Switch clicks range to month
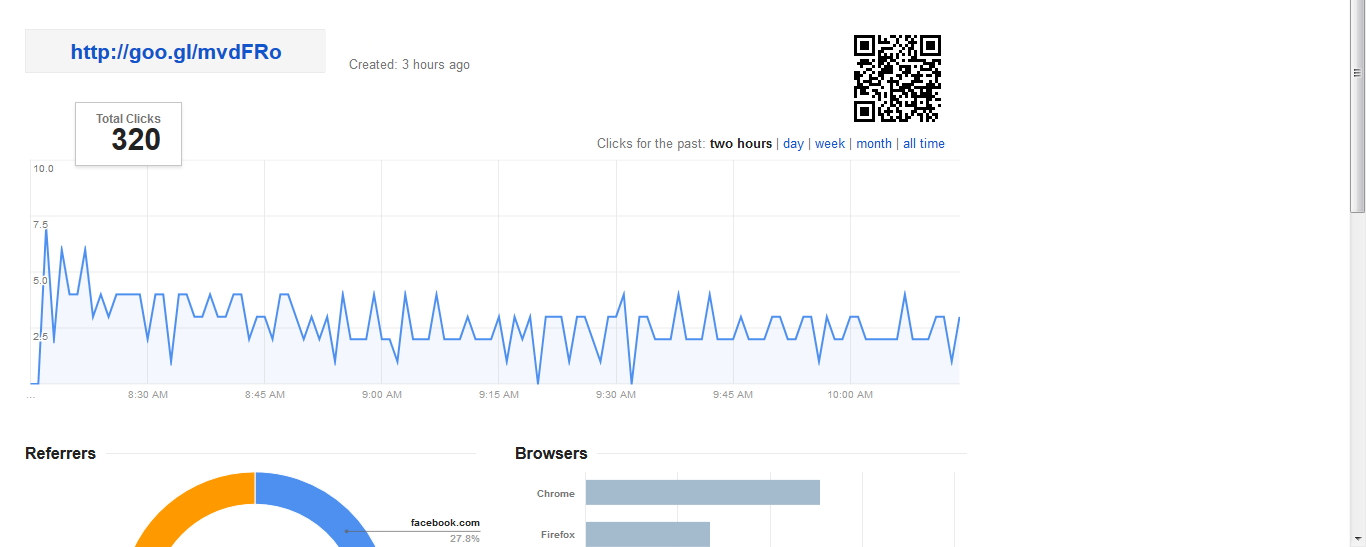The width and height of the screenshot is (1366, 547). coord(874,144)
